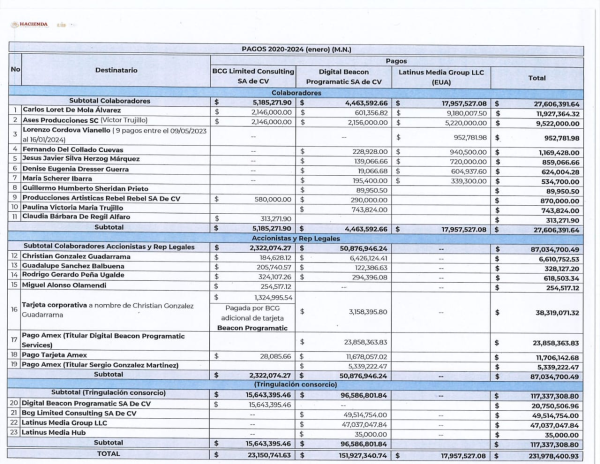Select the Ases Producciones SC name cell

click(116, 120)
